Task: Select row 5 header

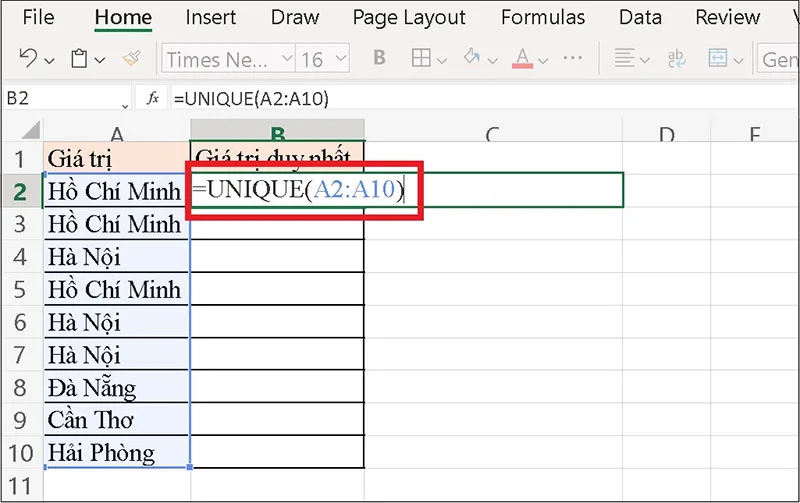Action: click(21, 289)
